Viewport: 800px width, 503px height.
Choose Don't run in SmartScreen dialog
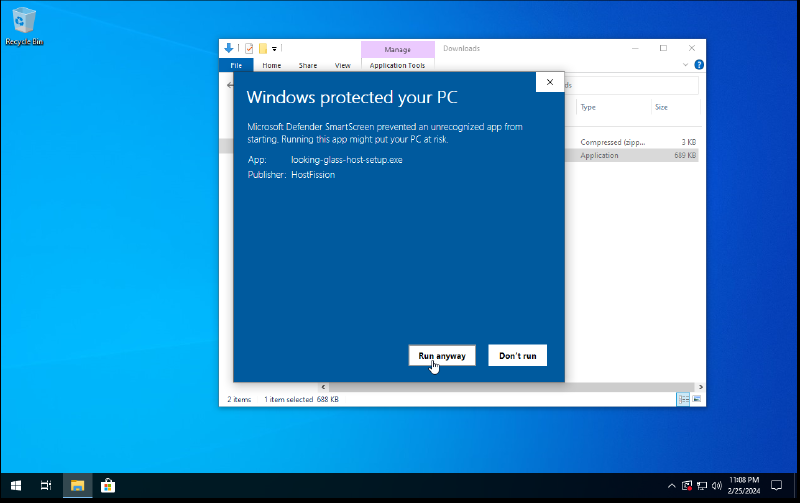pyautogui.click(x=517, y=356)
